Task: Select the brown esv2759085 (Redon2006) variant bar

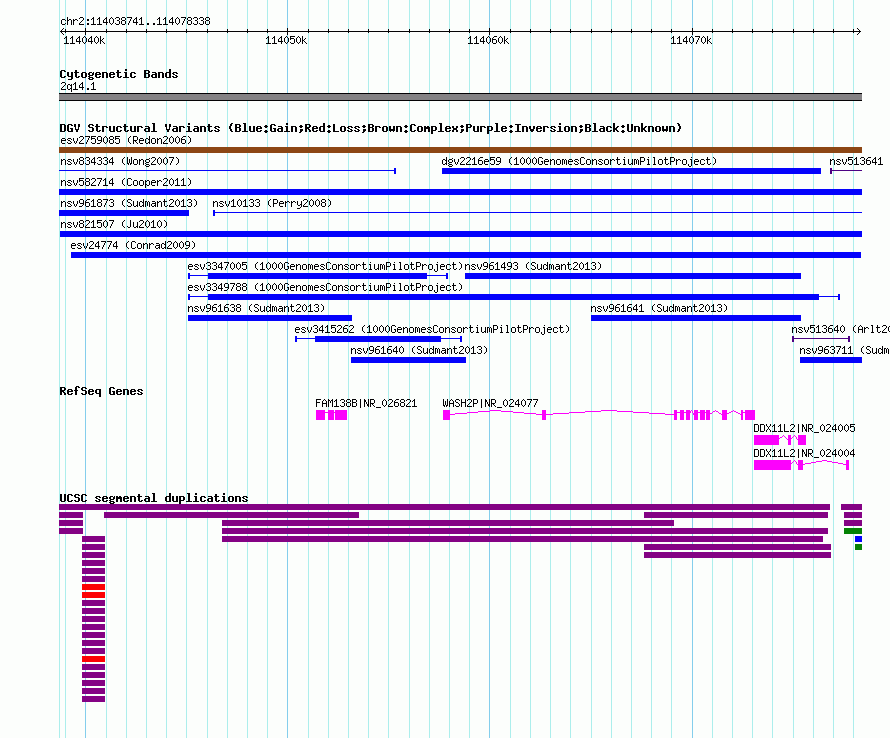Action: [x=460, y=150]
